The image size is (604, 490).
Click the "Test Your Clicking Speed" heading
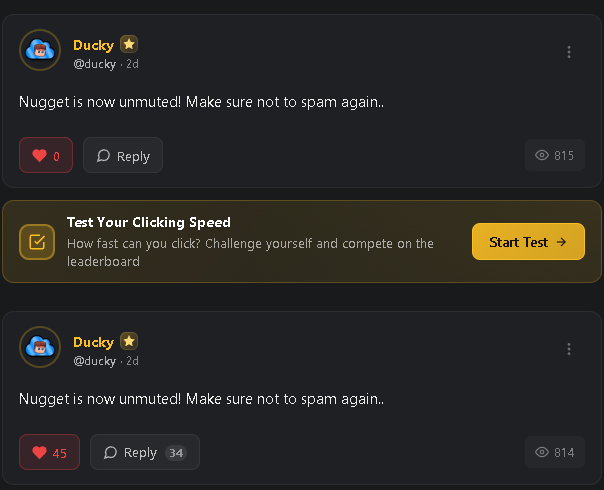click(149, 222)
